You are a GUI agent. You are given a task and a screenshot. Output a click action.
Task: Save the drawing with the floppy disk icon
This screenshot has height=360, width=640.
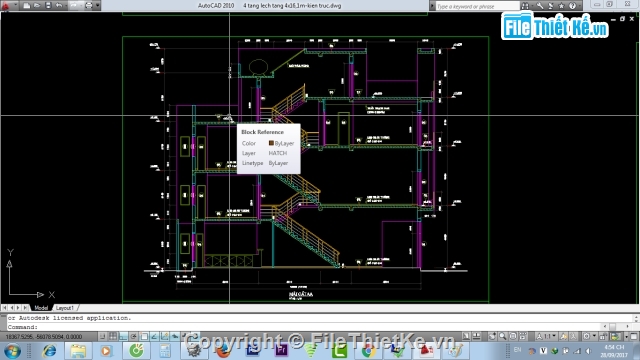pos(48,5)
